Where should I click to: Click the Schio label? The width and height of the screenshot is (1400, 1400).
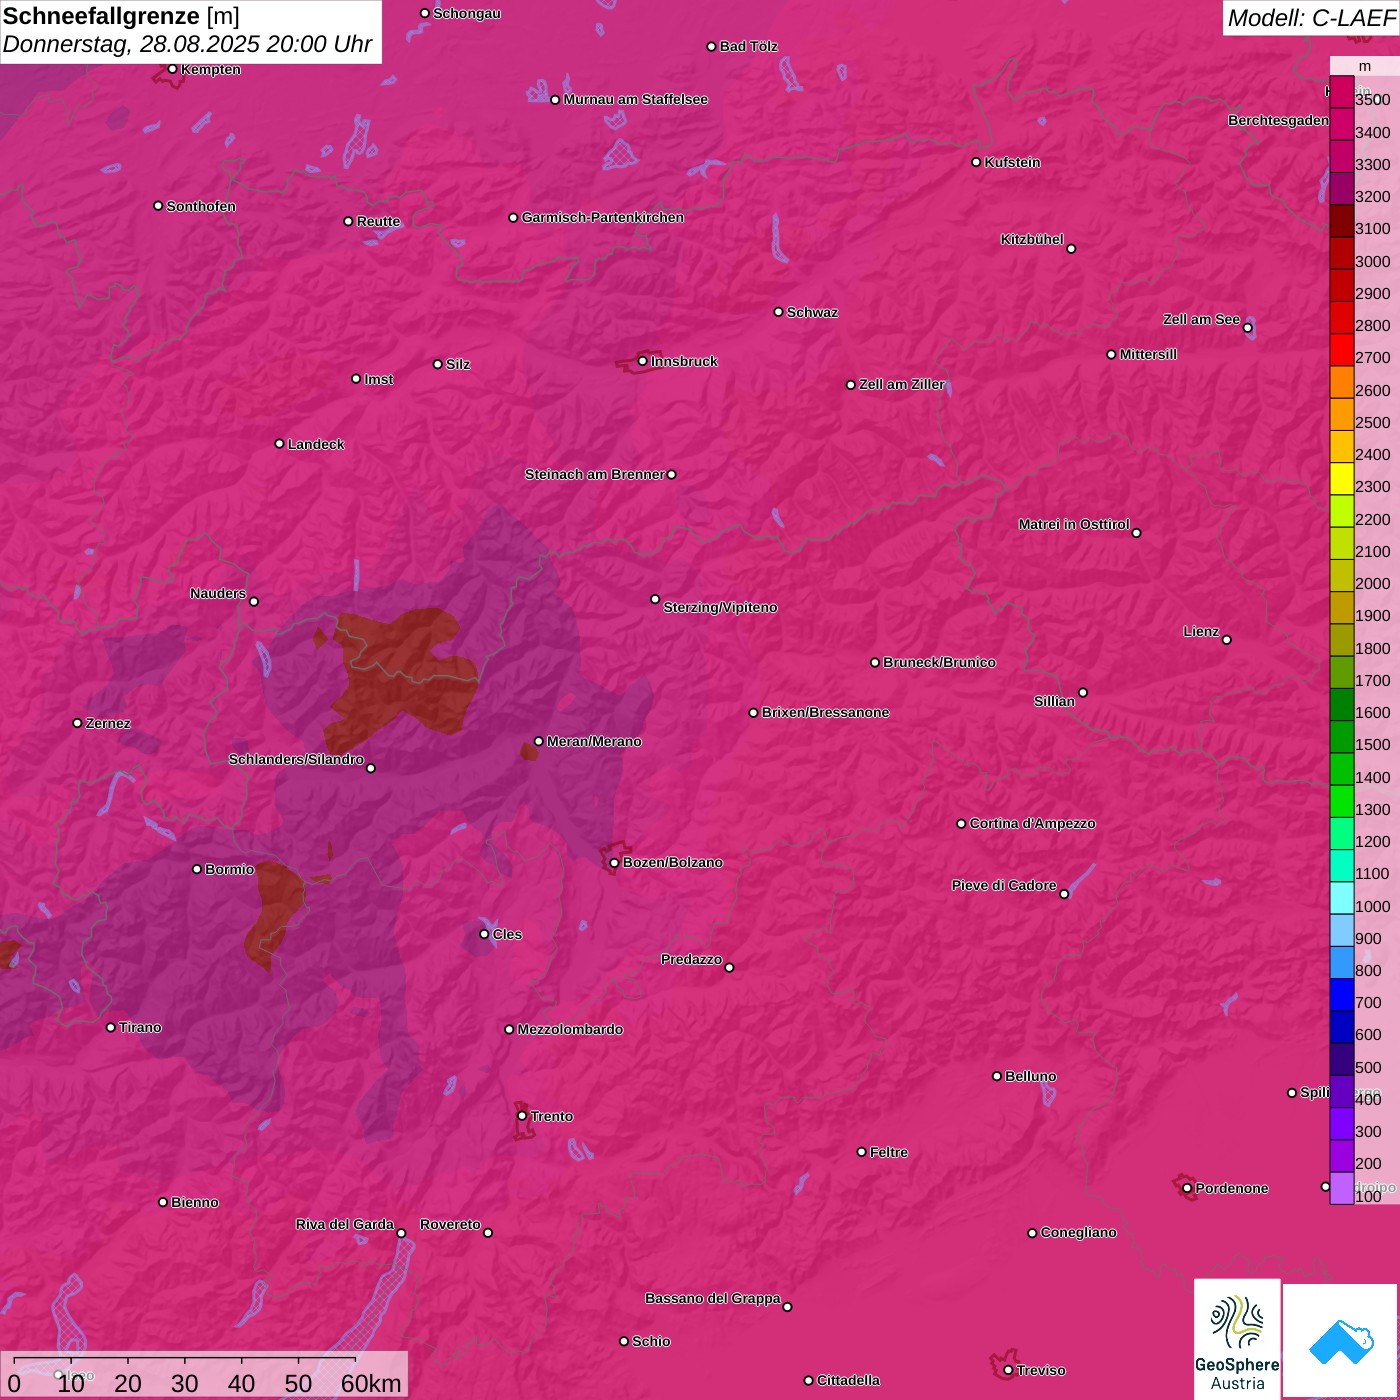(651, 1341)
